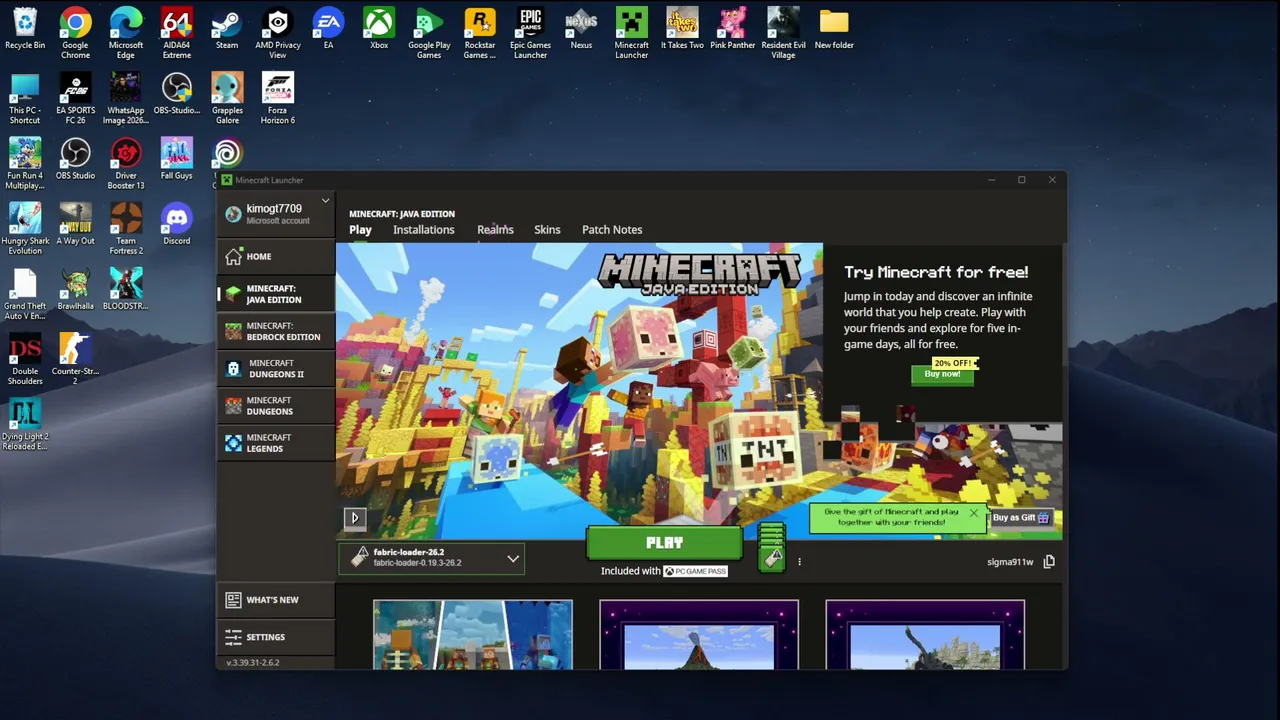Select the Pink Panther desktop shortcut

click(733, 29)
